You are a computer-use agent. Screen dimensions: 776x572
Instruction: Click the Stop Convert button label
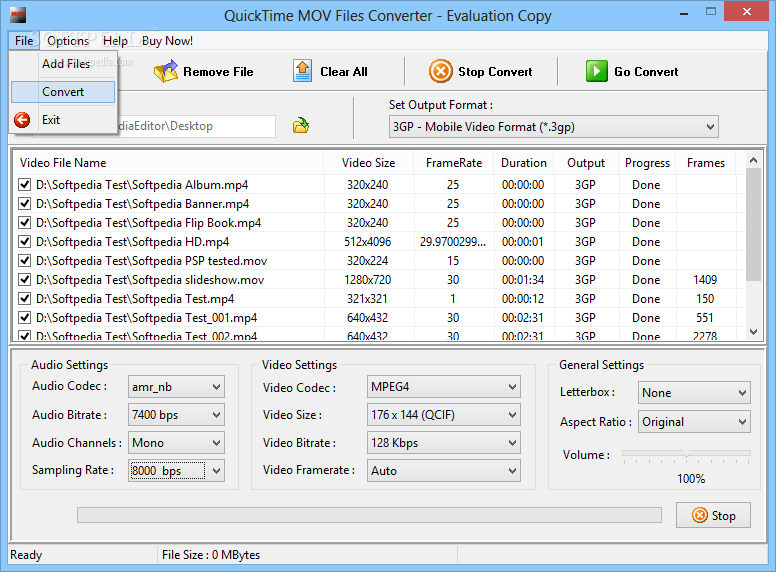(x=495, y=72)
